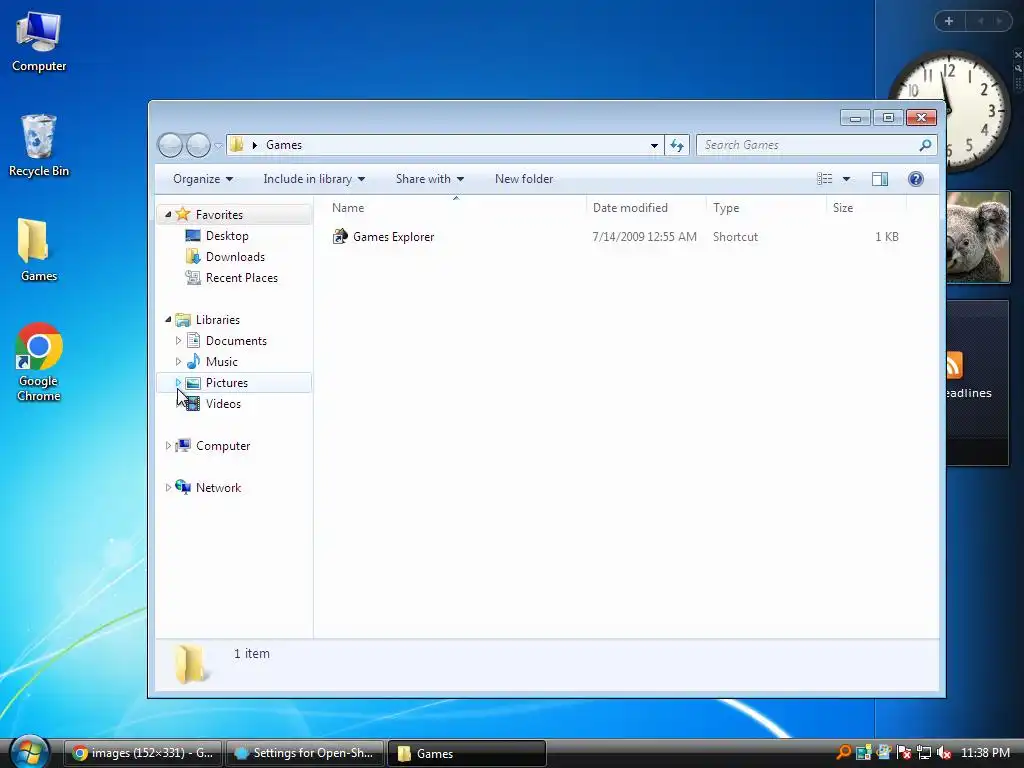The image size is (1024, 768).
Task: Click the Documents library icon
Action: (193, 340)
